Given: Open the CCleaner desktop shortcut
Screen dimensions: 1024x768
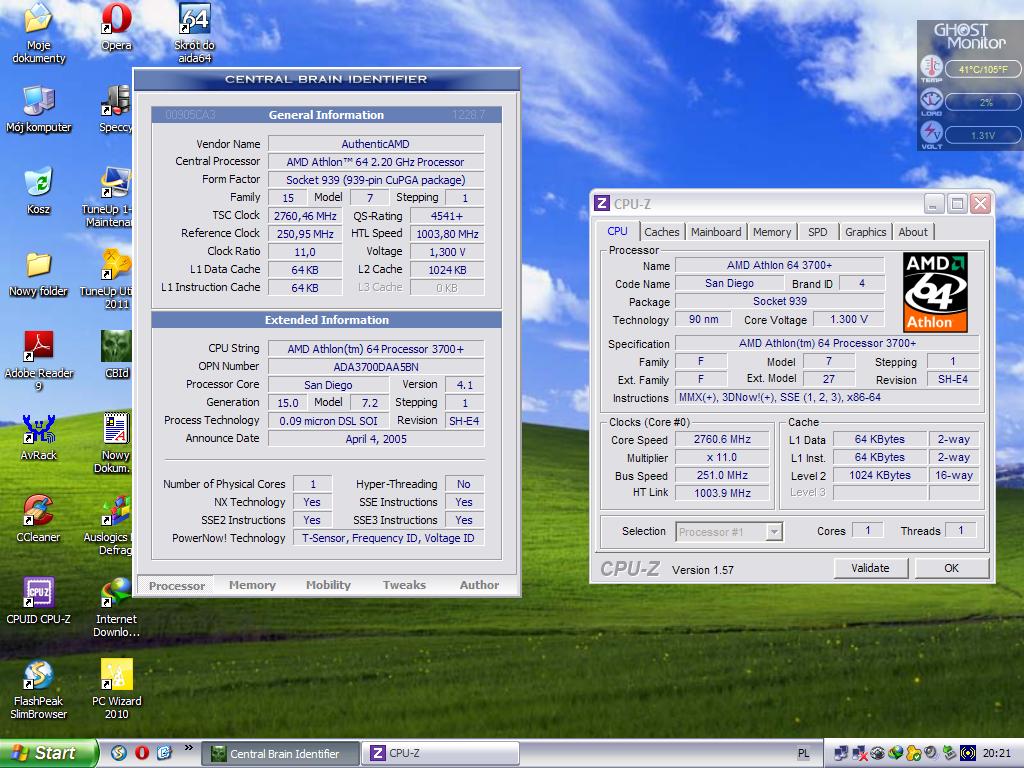Looking at the screenshot, I should [38, 512].
